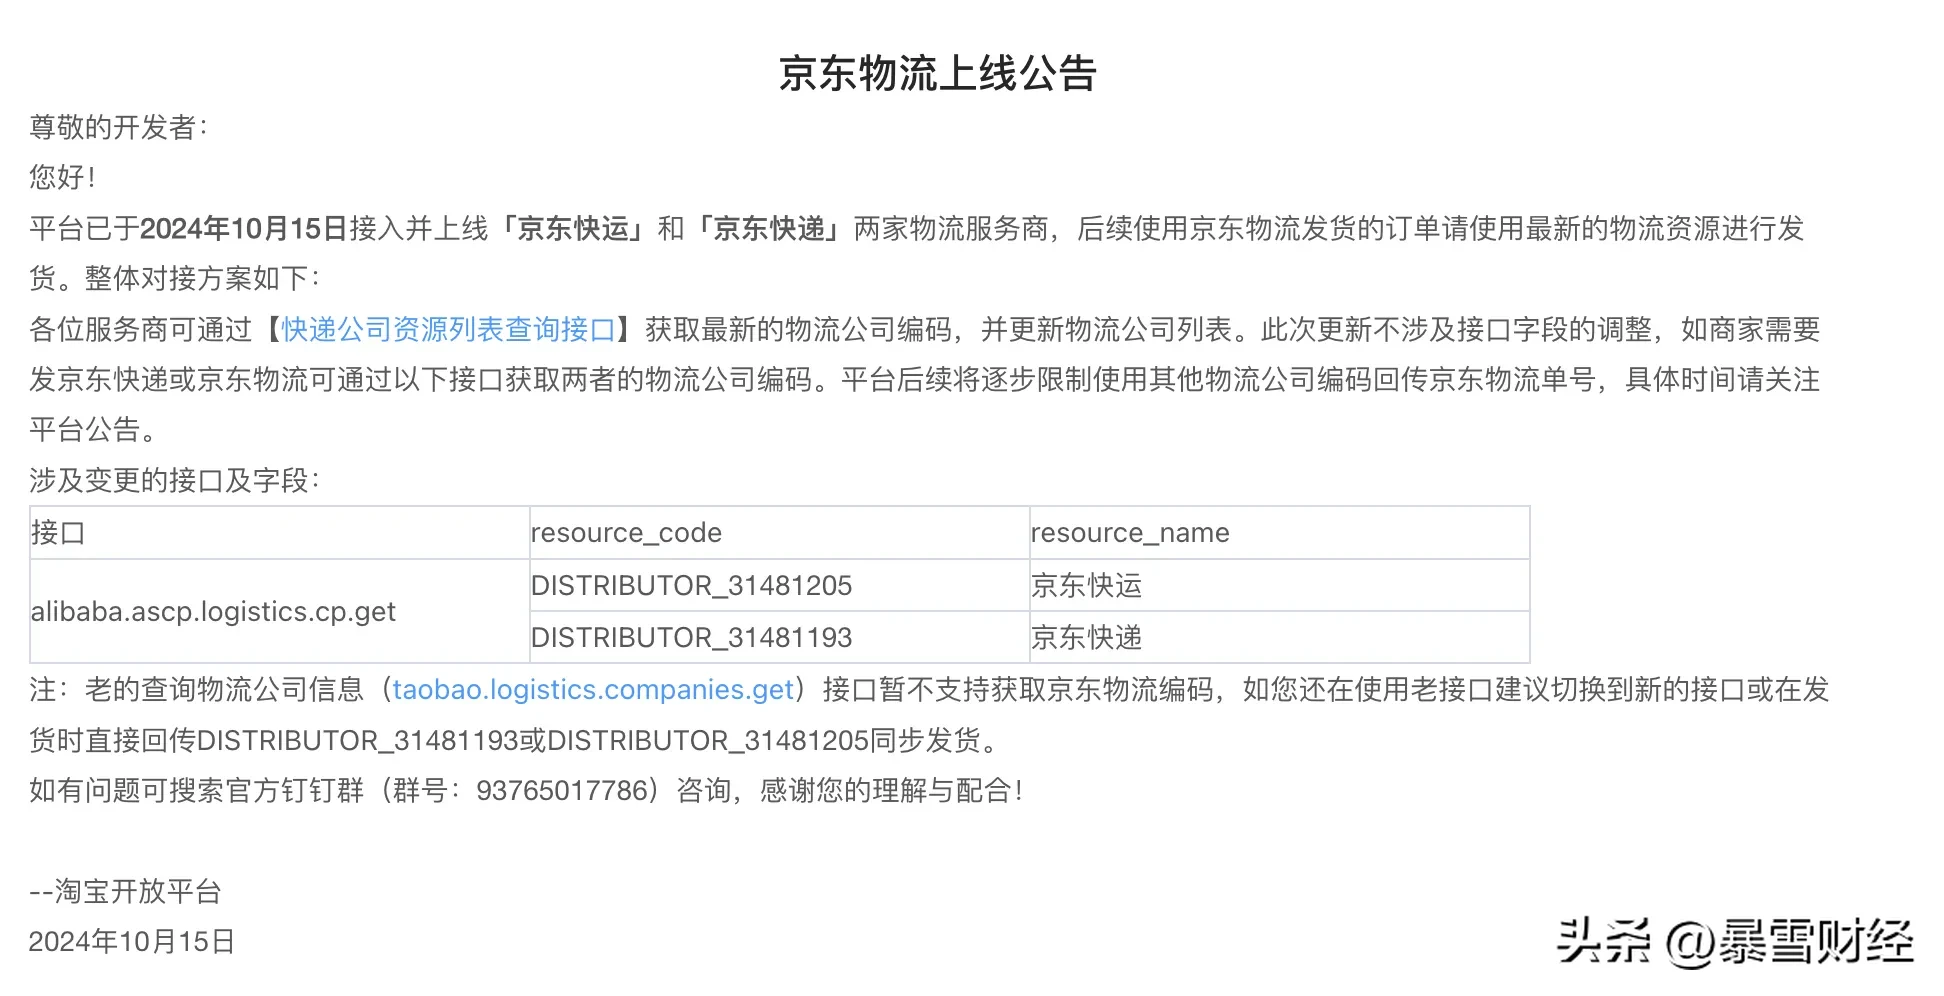The height and width of the screenshot is (996, 1944).
Task: Select table cell DISTRIBUTOR_31481205
Action: [780, 585]
